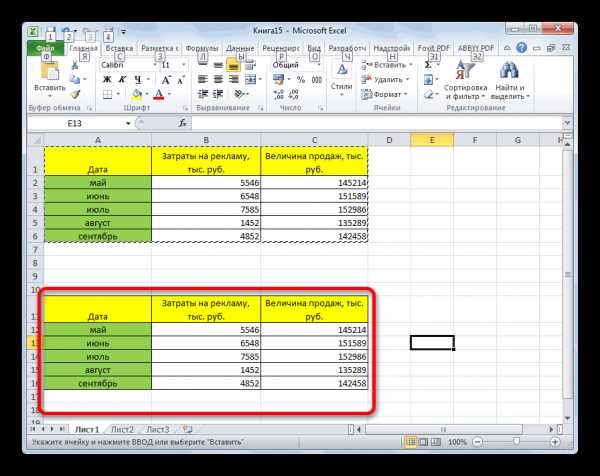Switch to sheet tab Лист2
The width and height of the screenshot is (600, 476).
click(122, 429)
